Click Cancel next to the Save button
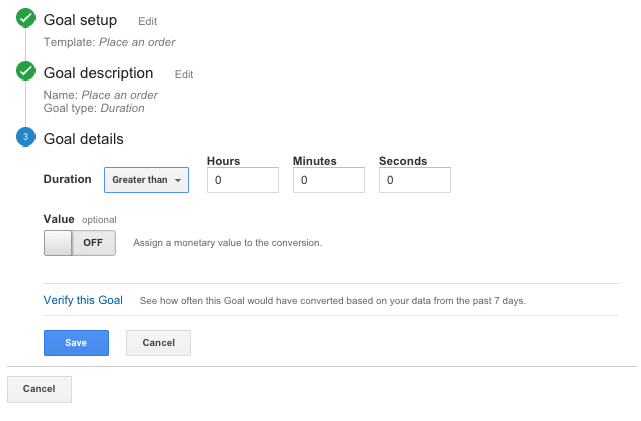Screen dimensions: 641x421 coord(158,343)
